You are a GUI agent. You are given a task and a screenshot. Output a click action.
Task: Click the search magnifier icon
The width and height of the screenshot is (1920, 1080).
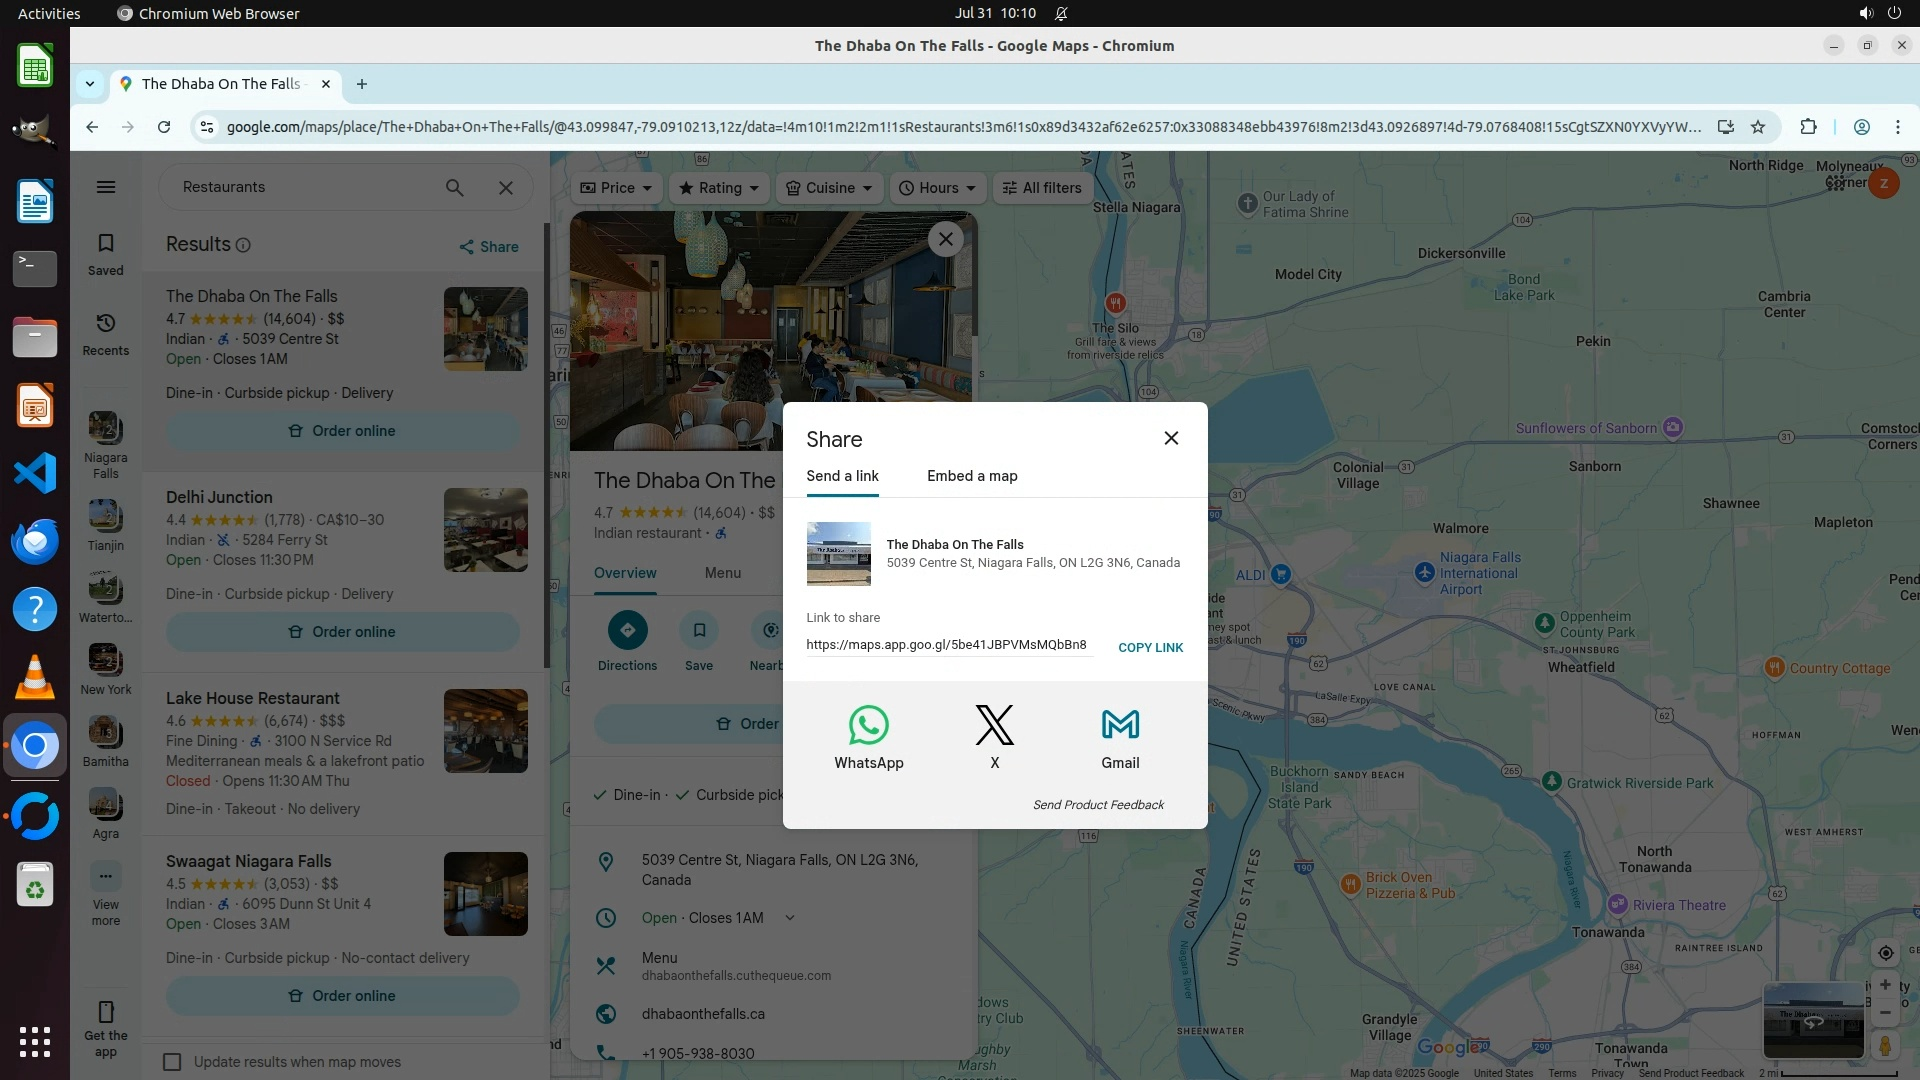tap(454, 187)
